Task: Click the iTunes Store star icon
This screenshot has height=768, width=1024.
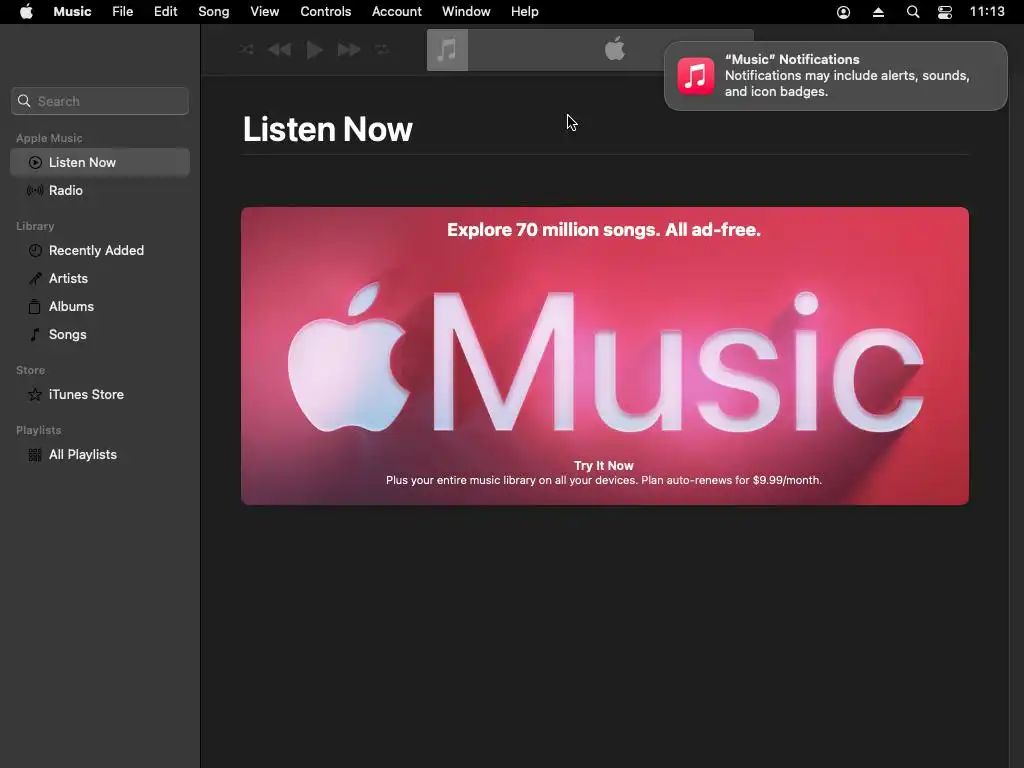Action: tap(35, 394)
